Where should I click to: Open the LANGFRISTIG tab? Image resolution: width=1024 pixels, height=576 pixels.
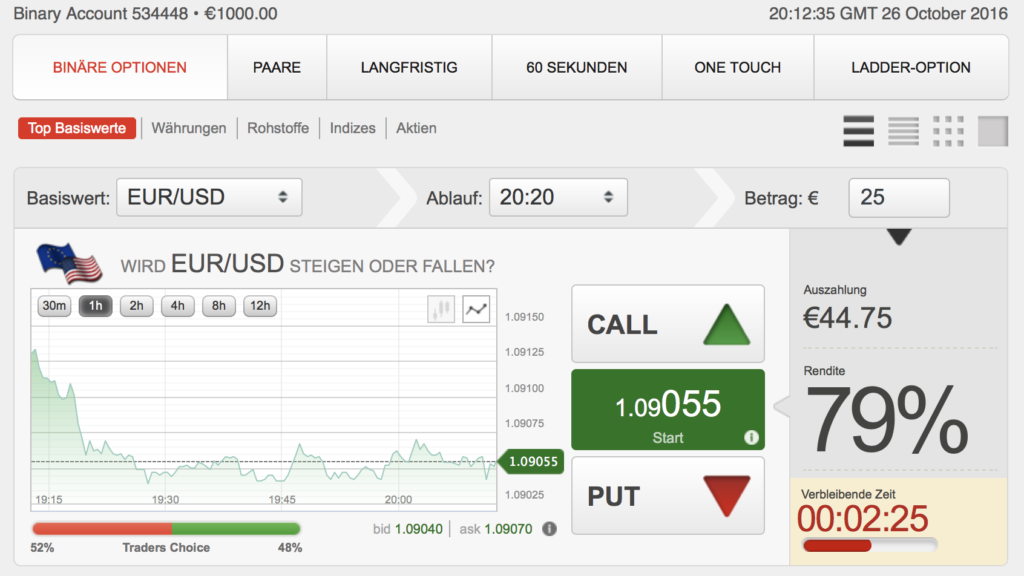(x=409, y=67)
